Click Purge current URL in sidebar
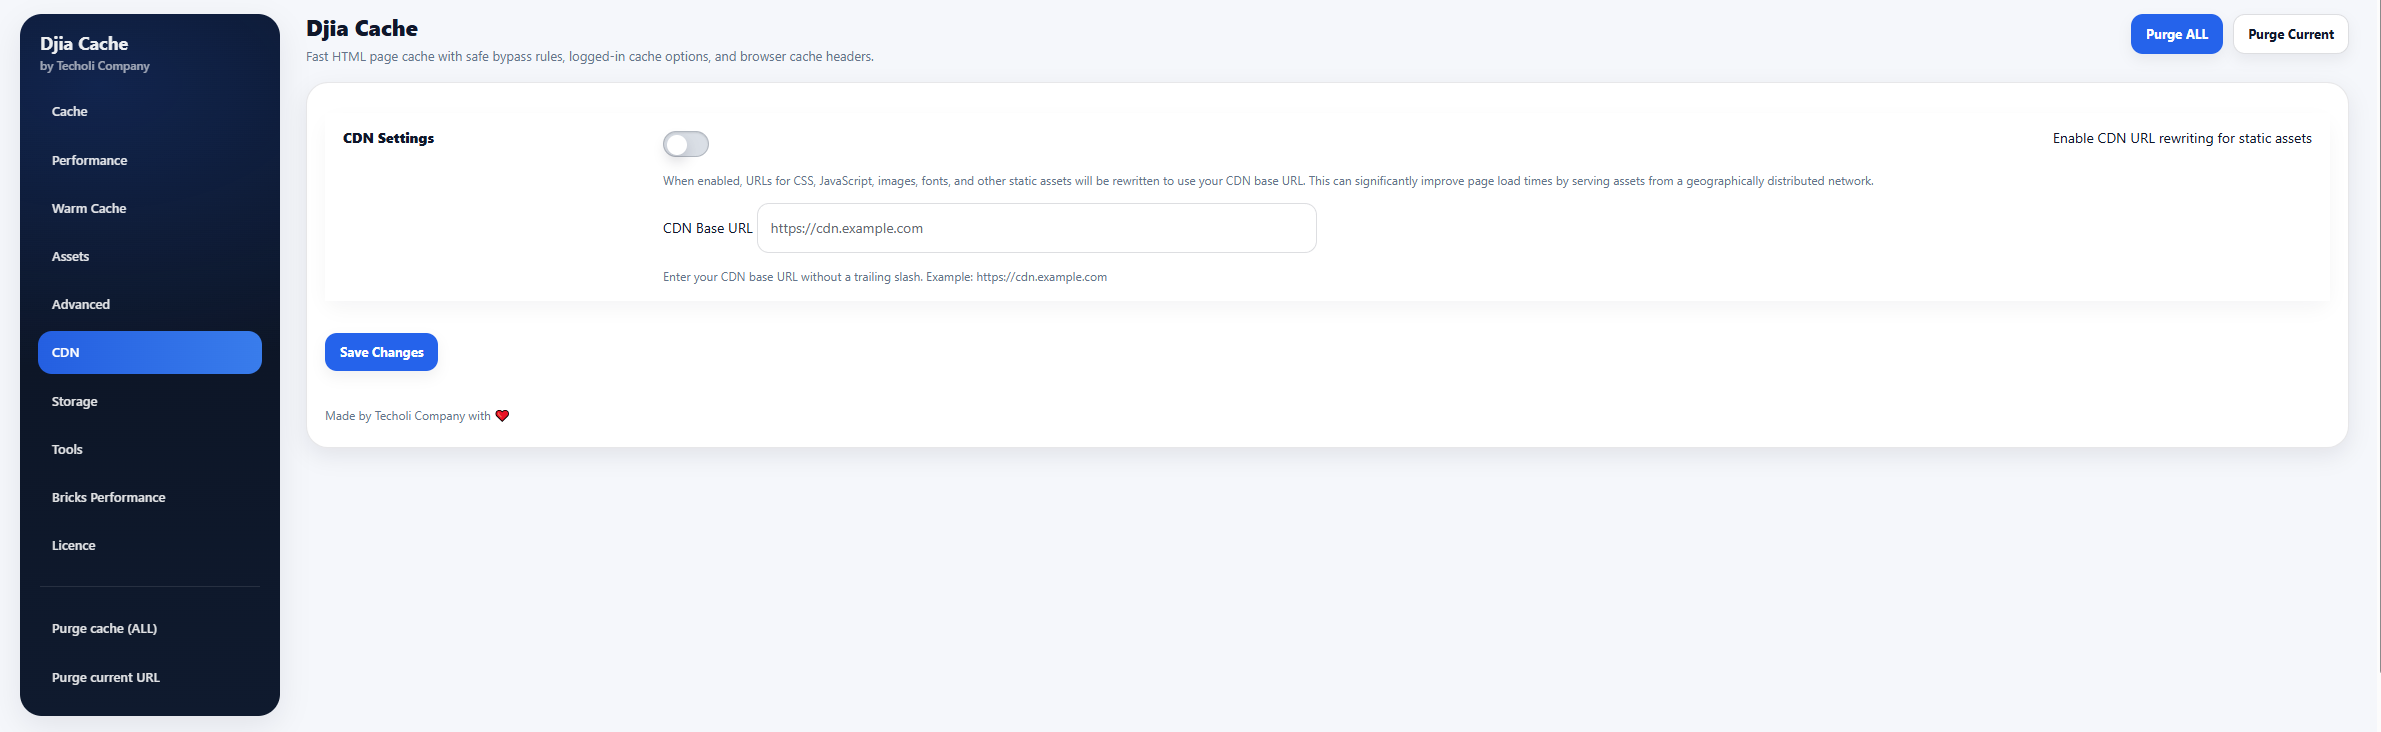The image size is (2381, 732). (x=106, y=677)
